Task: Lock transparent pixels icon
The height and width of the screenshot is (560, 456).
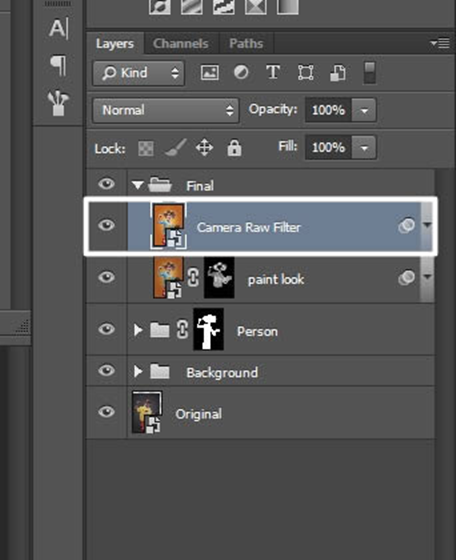Action: pos(146,148)
